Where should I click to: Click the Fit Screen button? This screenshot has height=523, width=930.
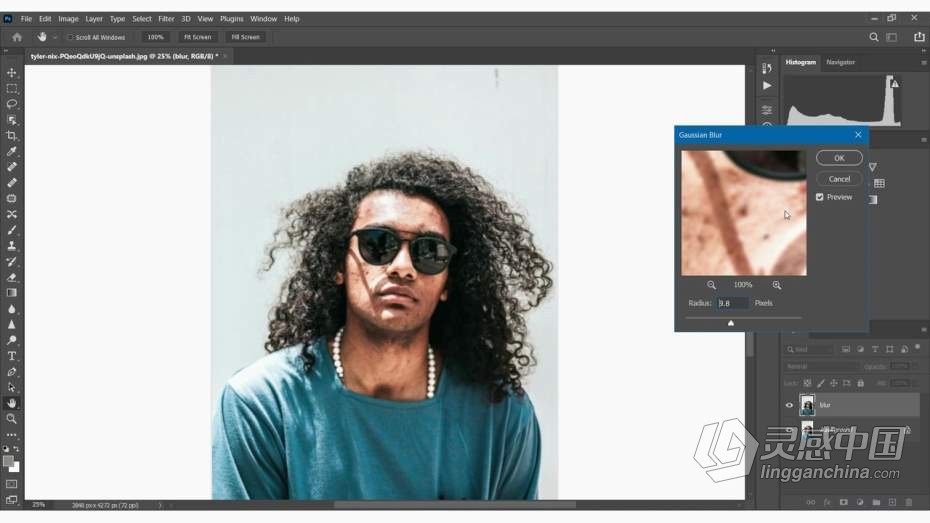pos(198,37)
